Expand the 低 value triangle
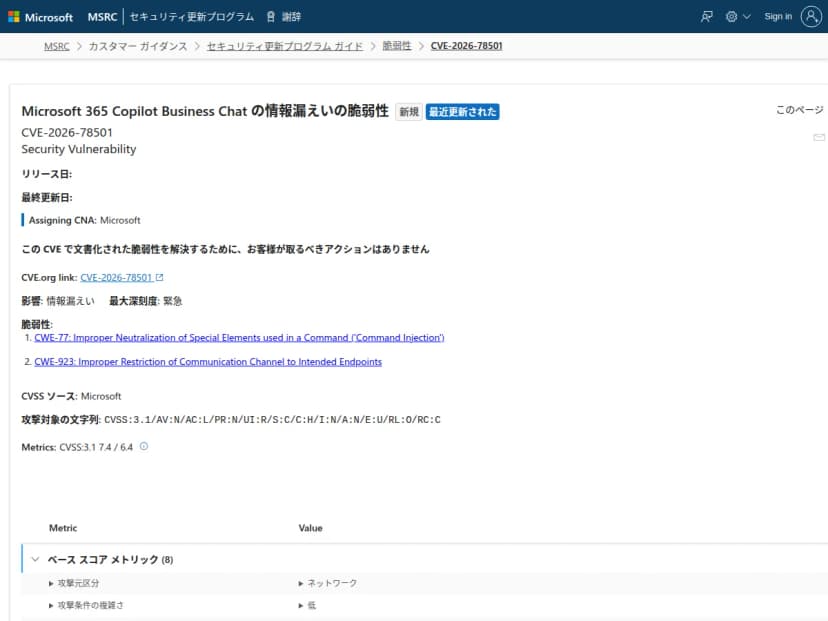The image size is (828, 621). pyautogui.click(x=300, y=606)
